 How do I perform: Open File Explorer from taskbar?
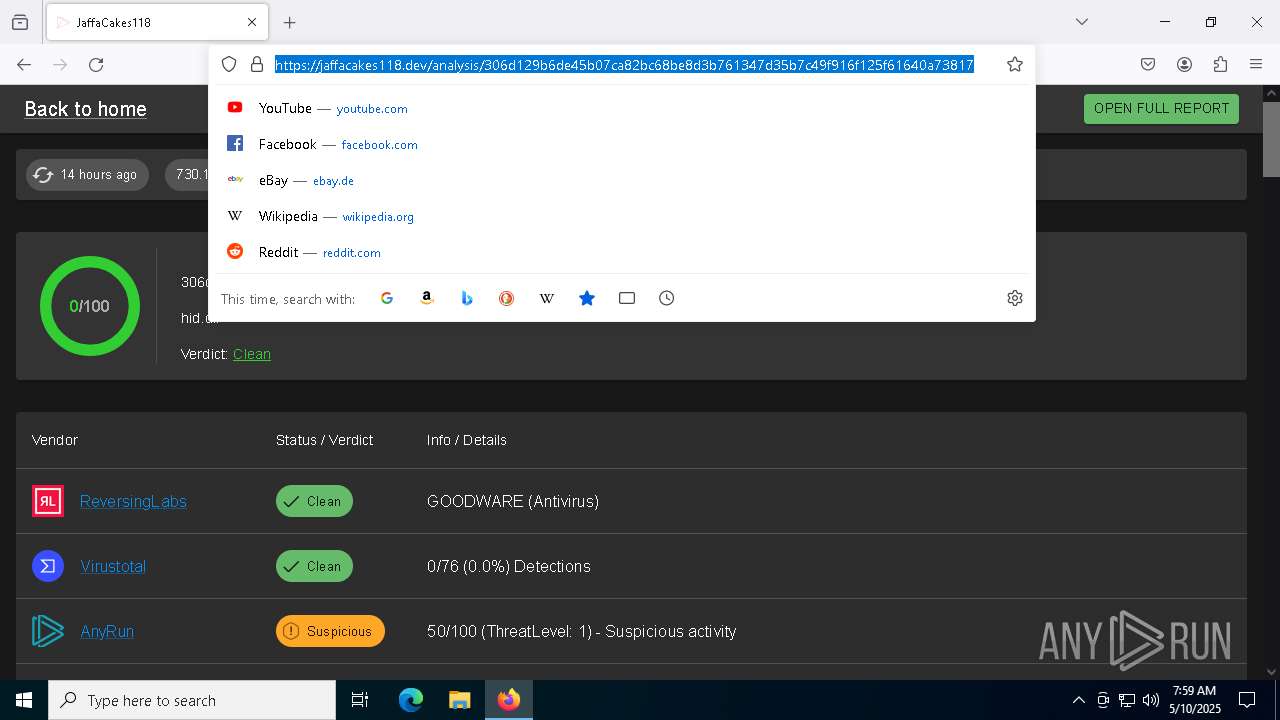[x=459, y=700]
